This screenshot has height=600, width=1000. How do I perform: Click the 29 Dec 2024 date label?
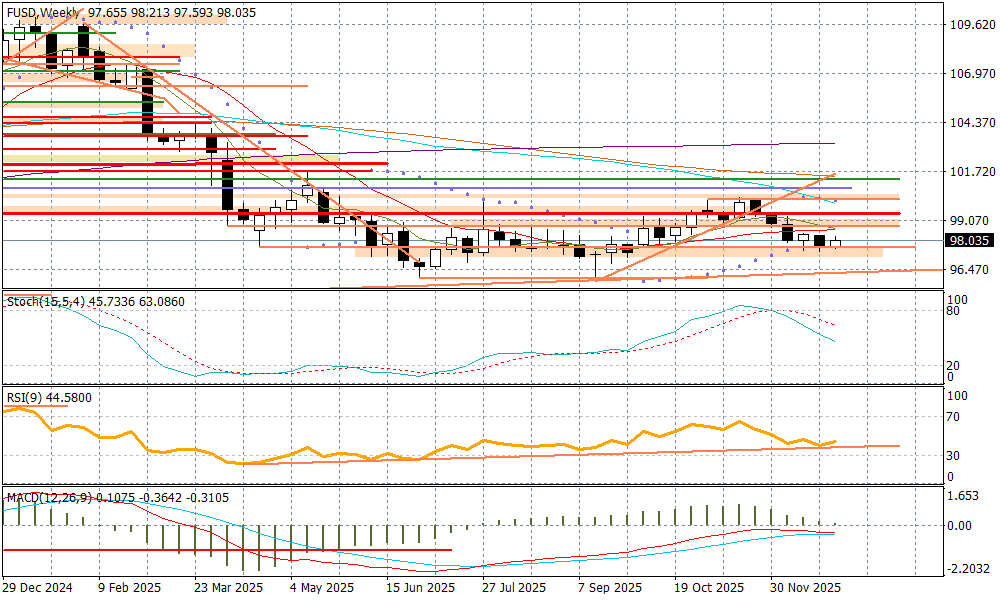click(39, 588)
